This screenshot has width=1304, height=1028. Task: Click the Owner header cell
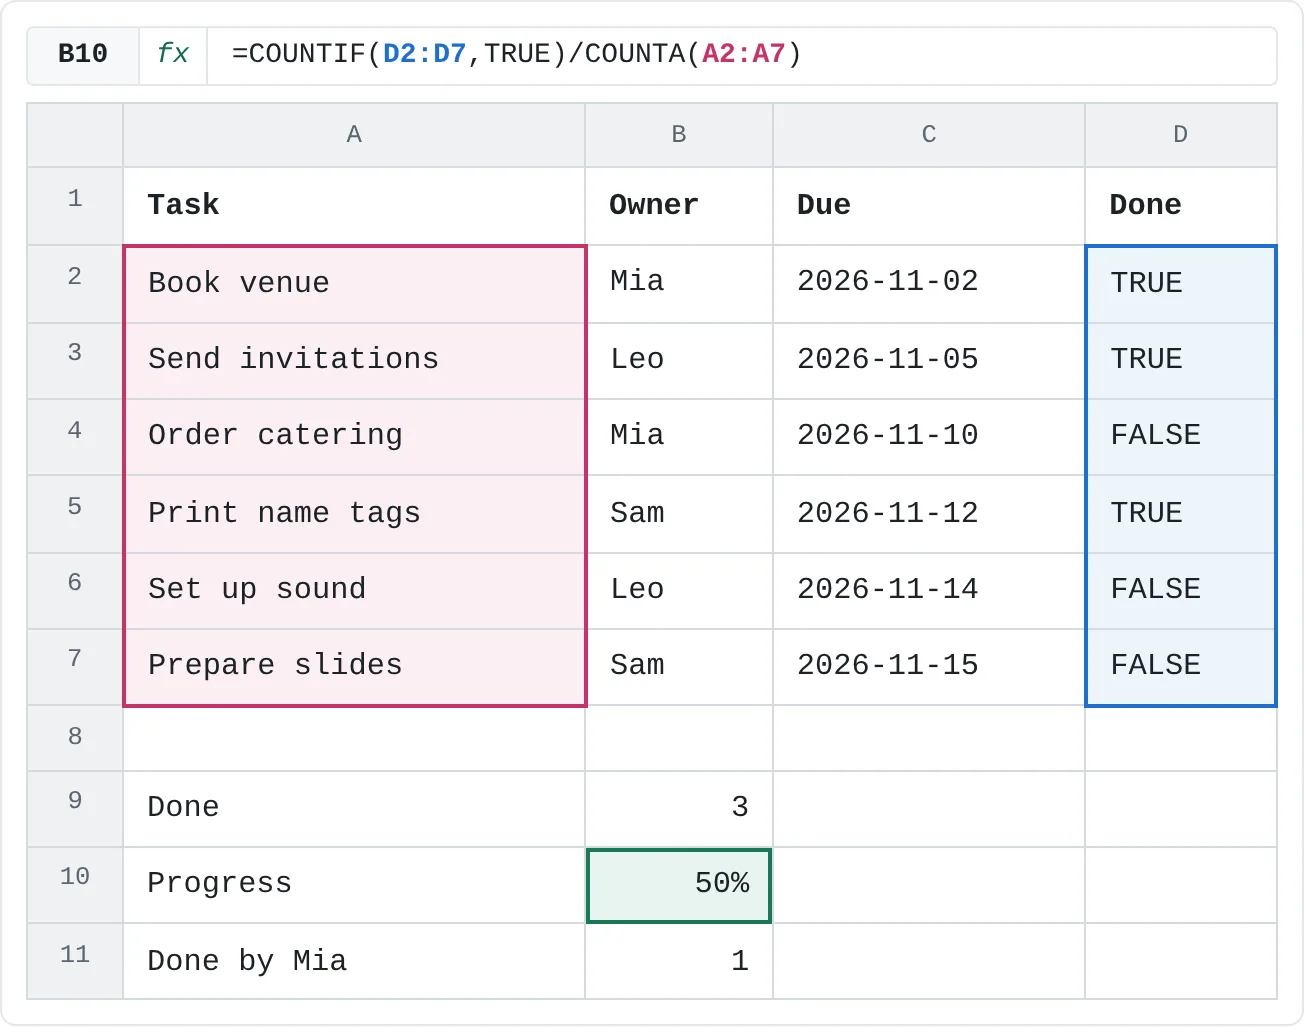(x=679, y=206)
